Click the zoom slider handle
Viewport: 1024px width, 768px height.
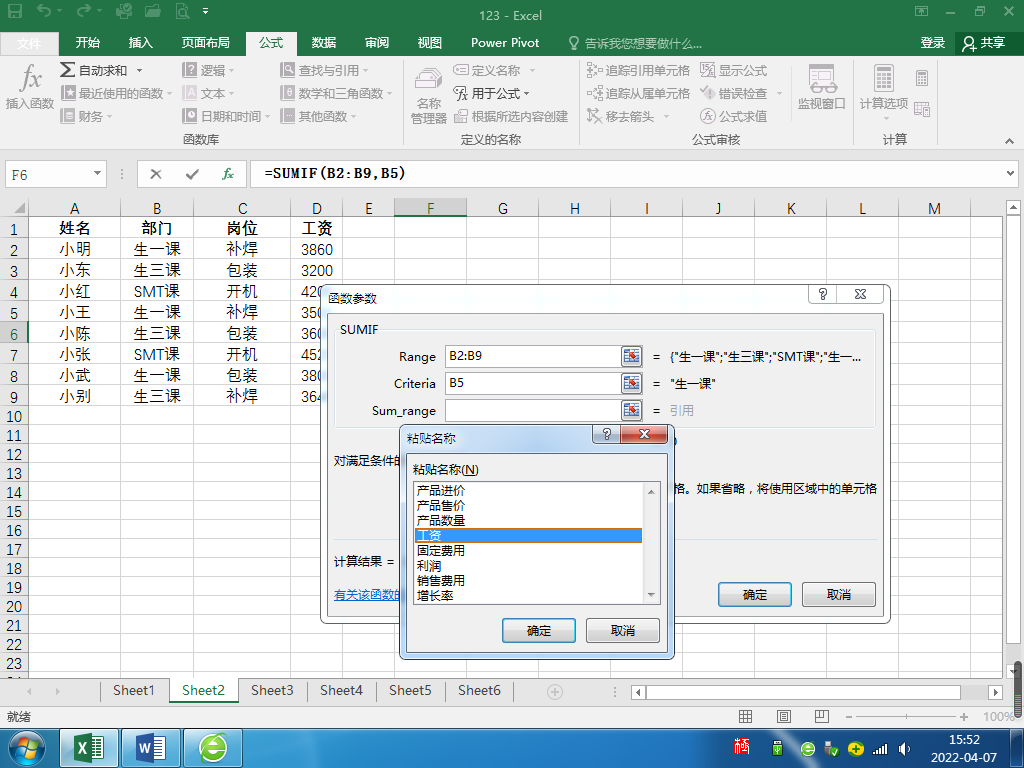point(906,717)
